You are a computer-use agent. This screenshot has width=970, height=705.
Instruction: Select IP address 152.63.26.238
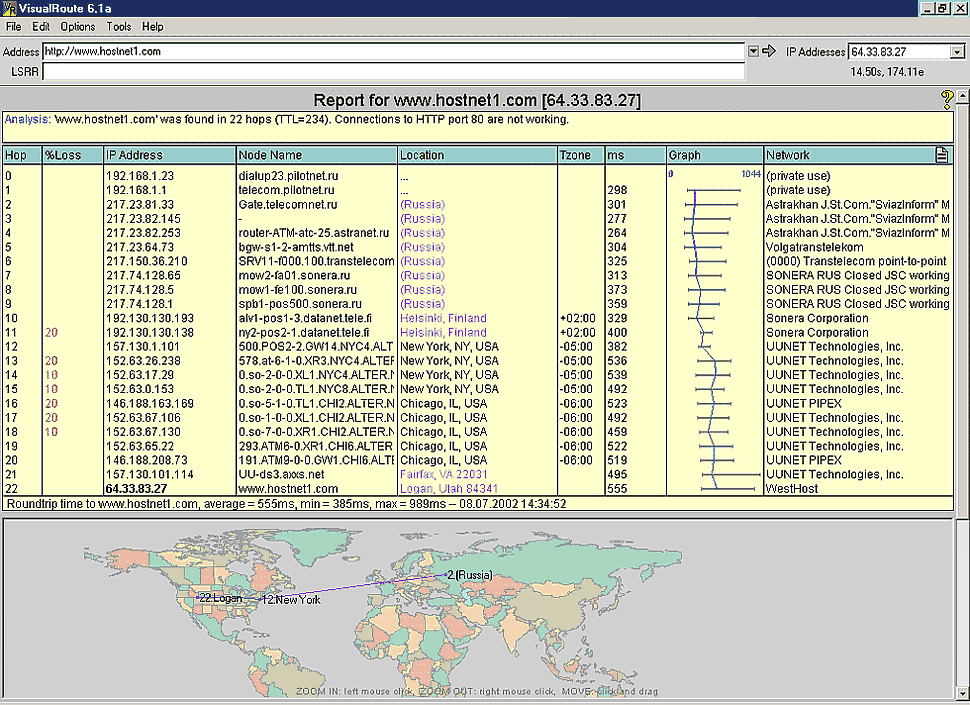(144, 361)
